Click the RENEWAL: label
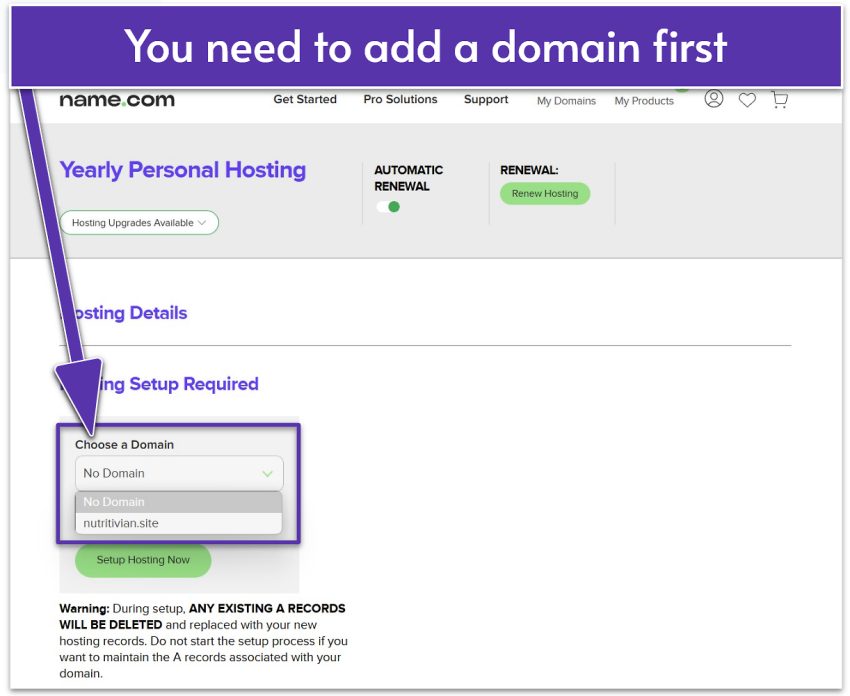Viewport: 850px width, 696px height. point(529,170)
